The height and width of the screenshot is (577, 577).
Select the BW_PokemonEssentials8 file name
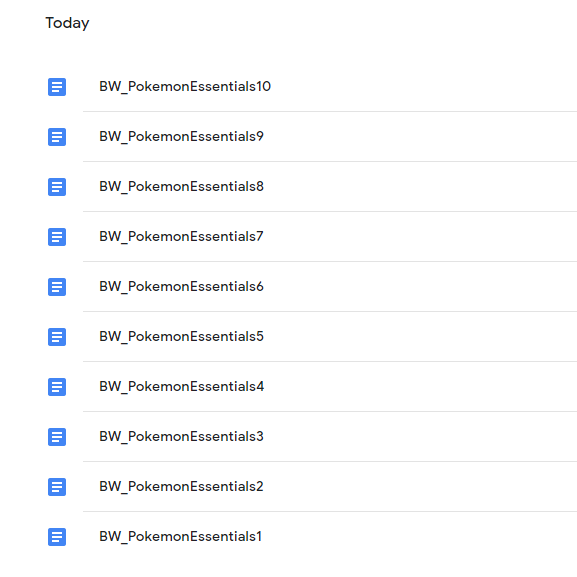click(x=181, y=187)
